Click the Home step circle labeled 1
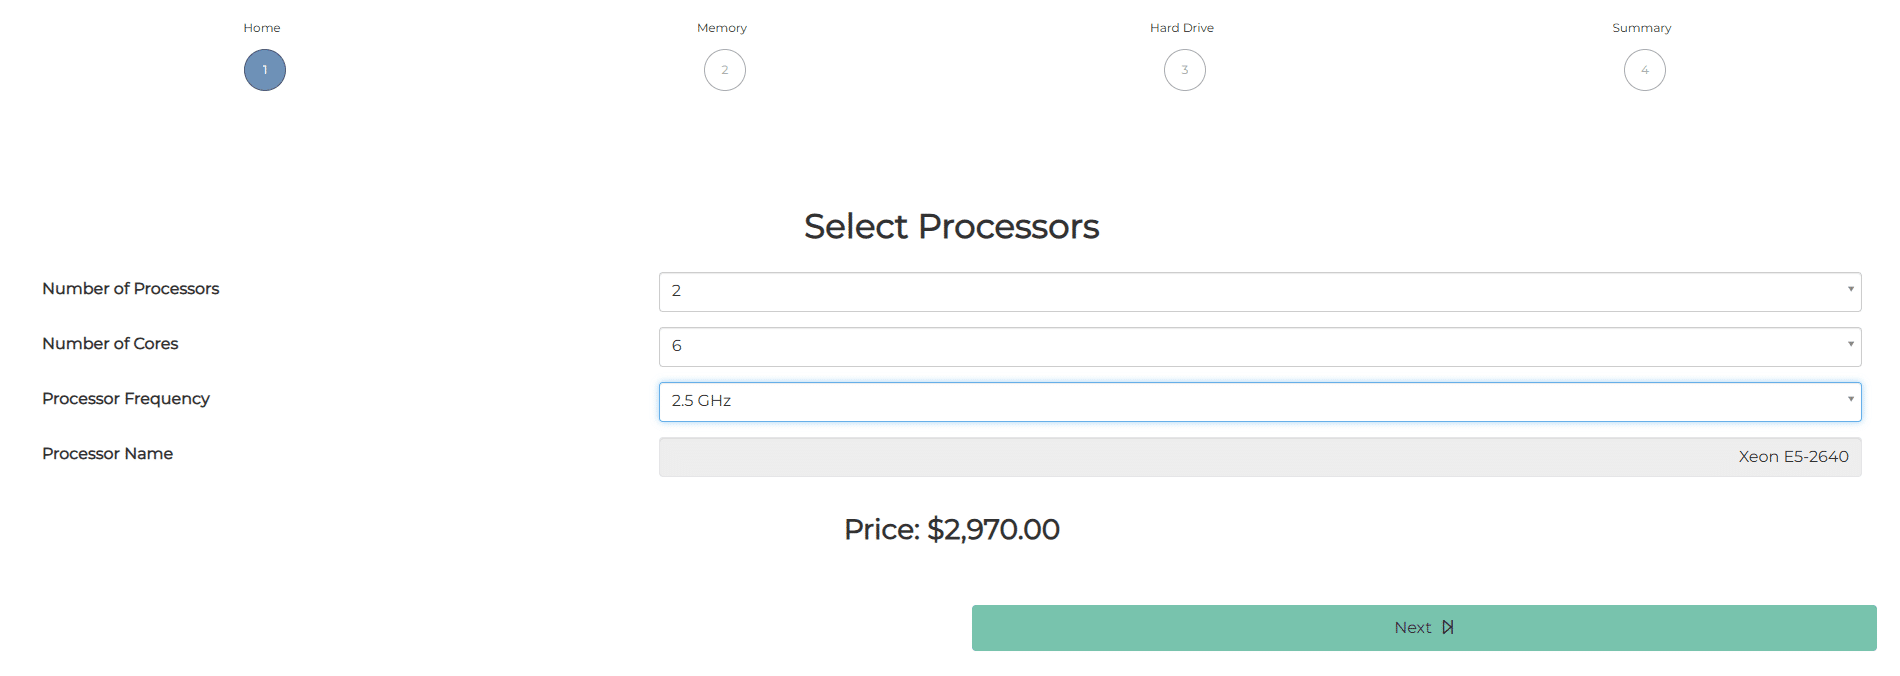The image size is (1900, 676). 264,70
